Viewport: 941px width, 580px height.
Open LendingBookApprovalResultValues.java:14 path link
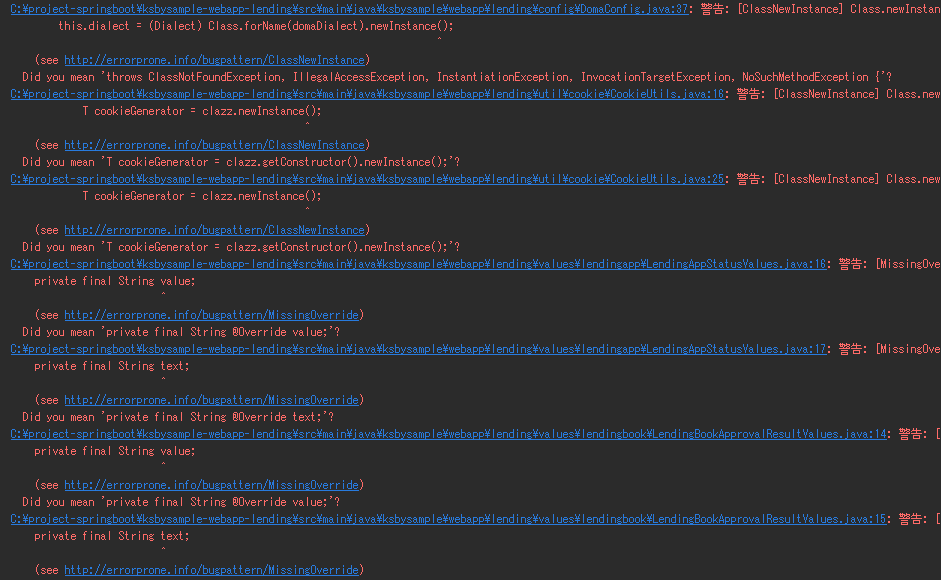click(448, 434)
